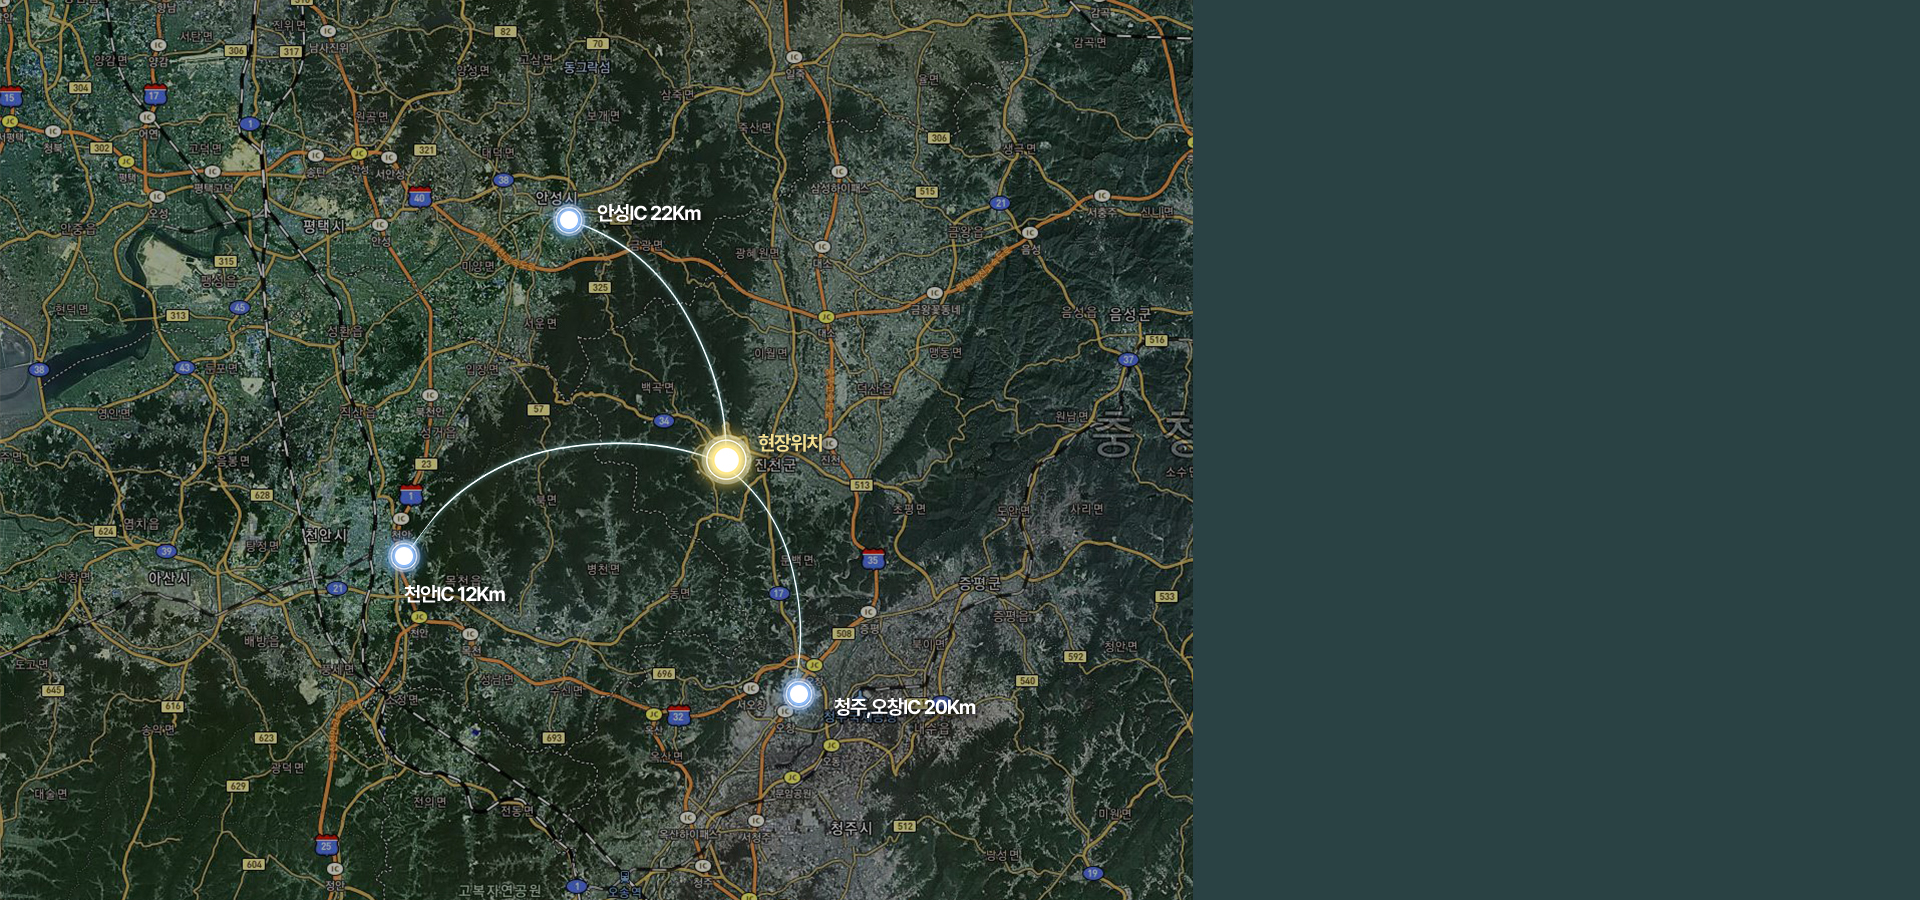The image size is (1920, 900).
Task: Click the route 17 shield near 청주
Action: [779, 593]
